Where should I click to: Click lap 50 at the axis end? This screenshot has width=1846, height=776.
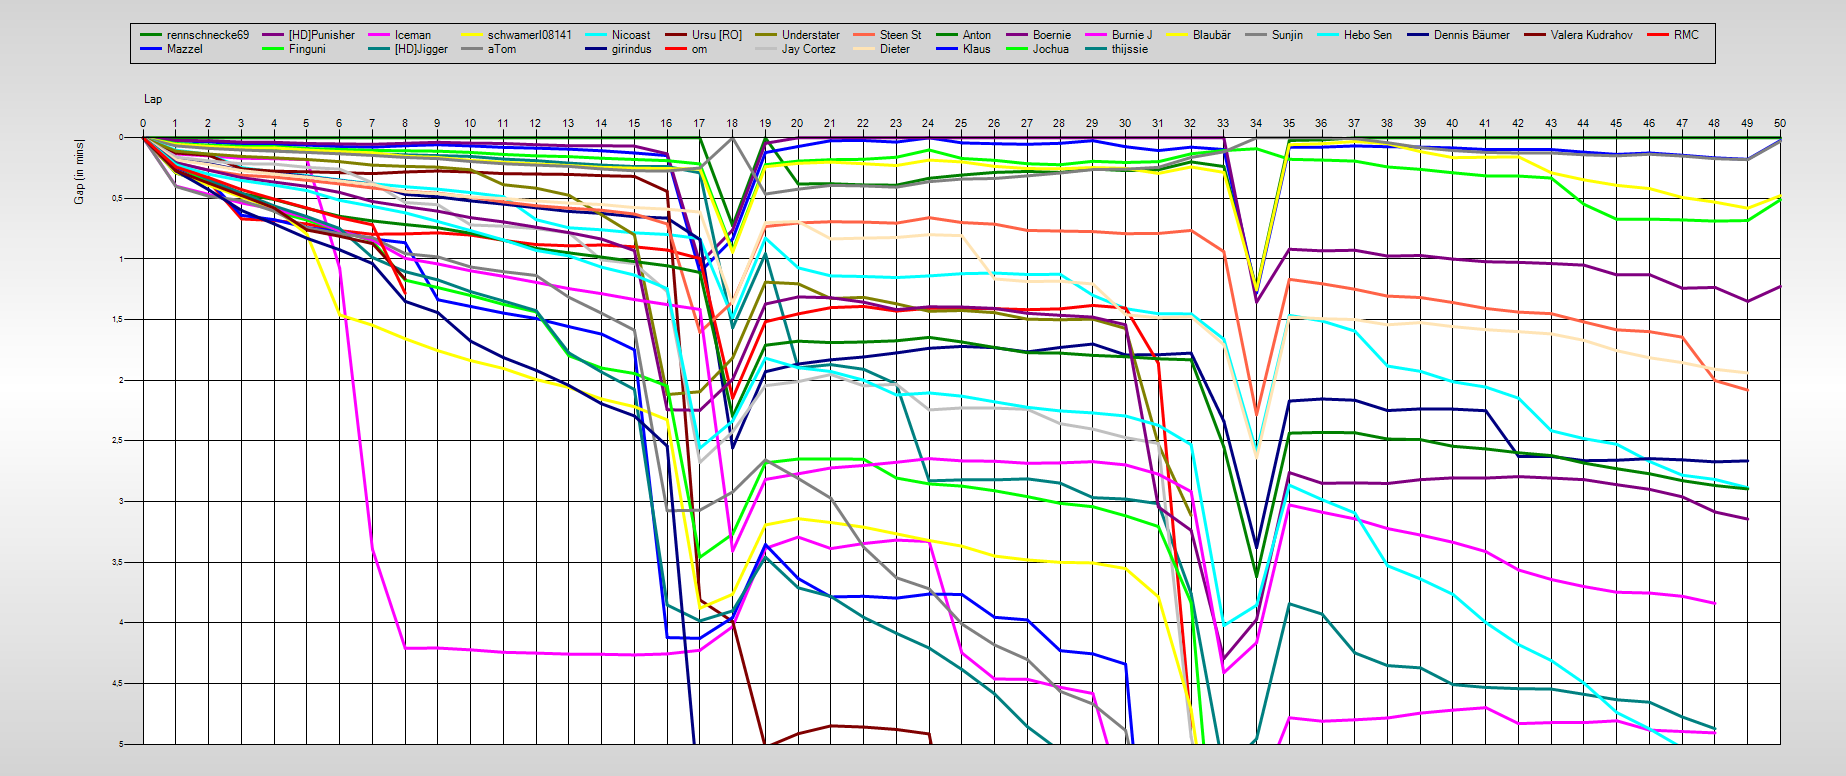click(1779, 124)
